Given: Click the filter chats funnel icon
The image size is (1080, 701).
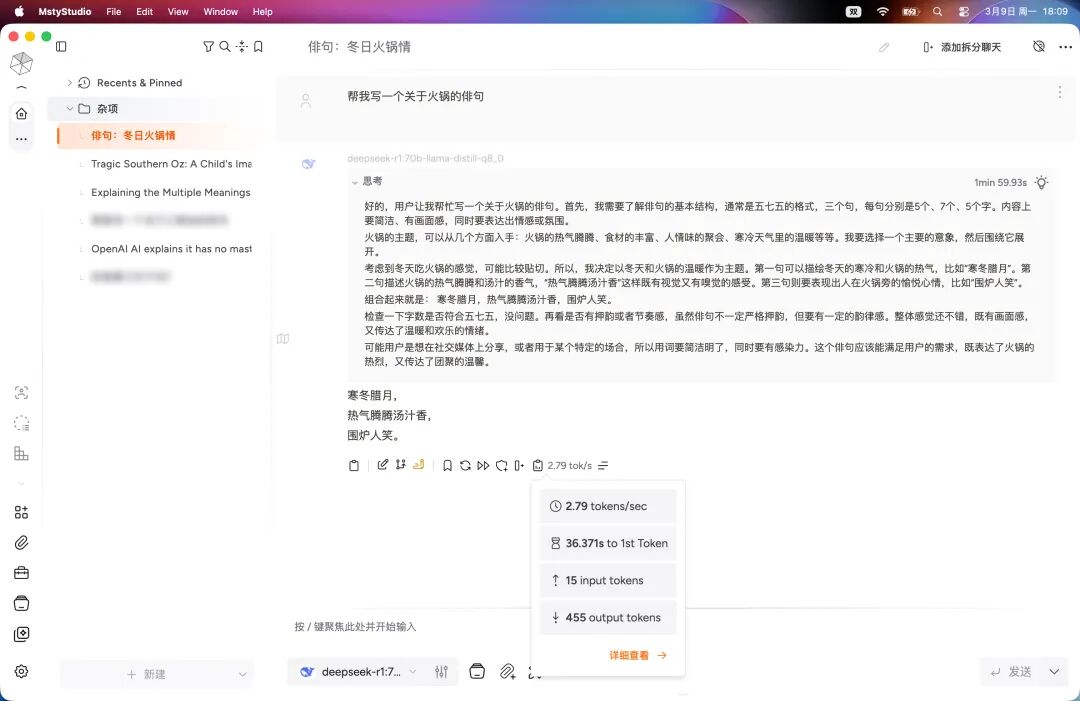Looking at the screenshot, I should click(x=208, y=47).
